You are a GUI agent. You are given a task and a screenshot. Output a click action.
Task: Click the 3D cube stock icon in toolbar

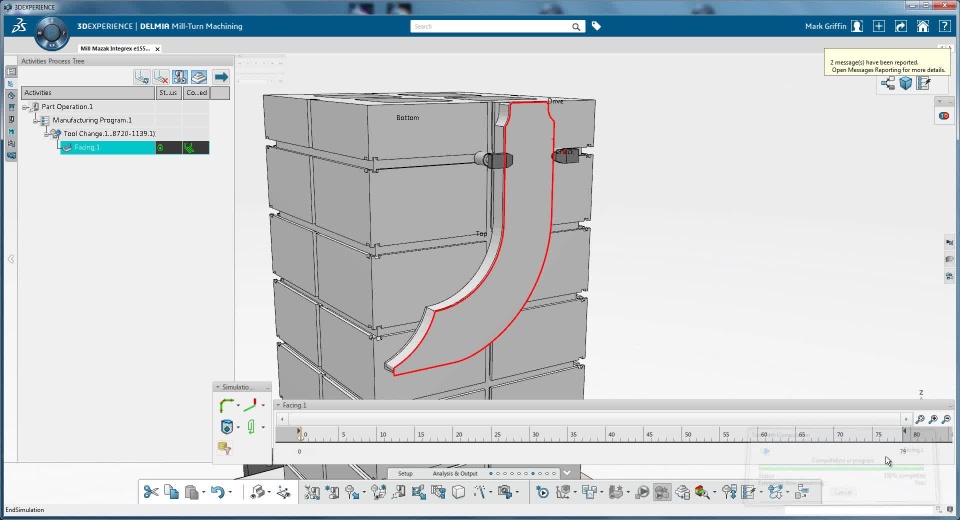pos(459,492)
